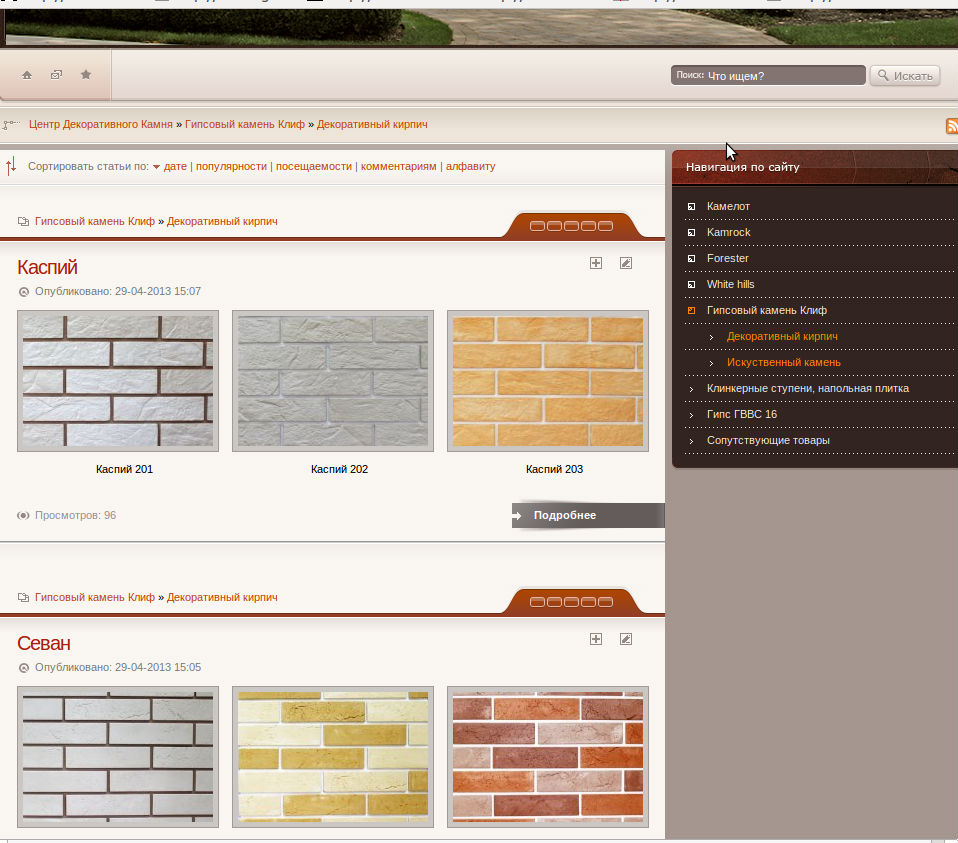The height and width of the screenshot is (843, 958).
Task: Open the RSS feed icon
Action: click(952, 126)
